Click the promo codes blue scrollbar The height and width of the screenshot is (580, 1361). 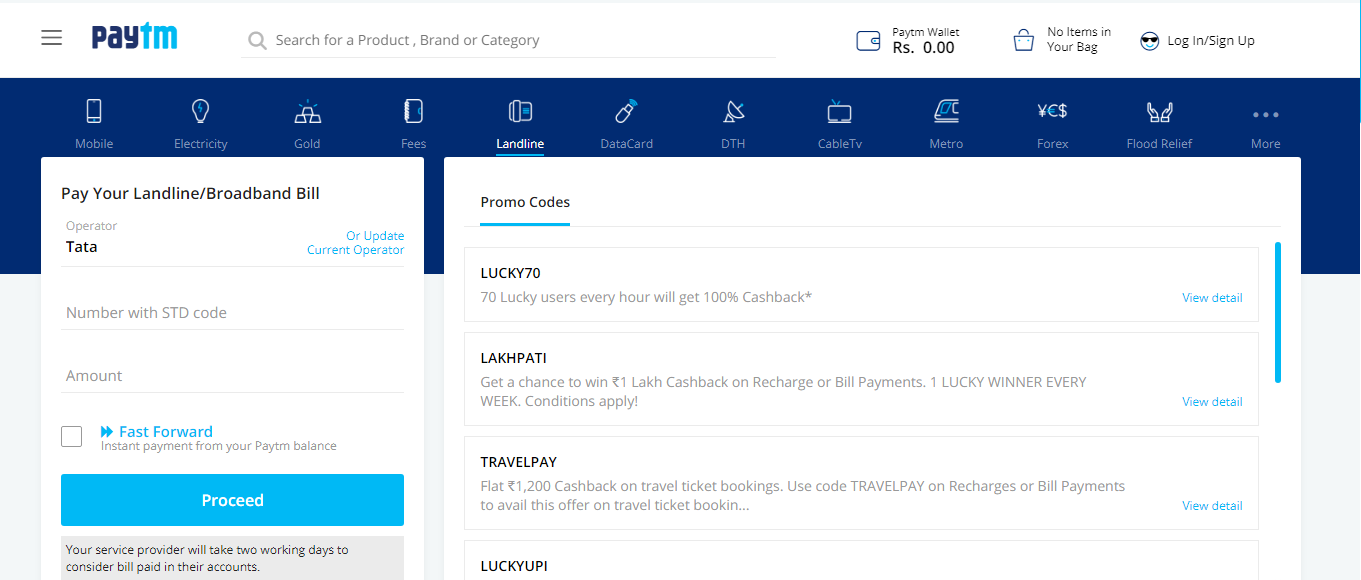[1278, 312]
